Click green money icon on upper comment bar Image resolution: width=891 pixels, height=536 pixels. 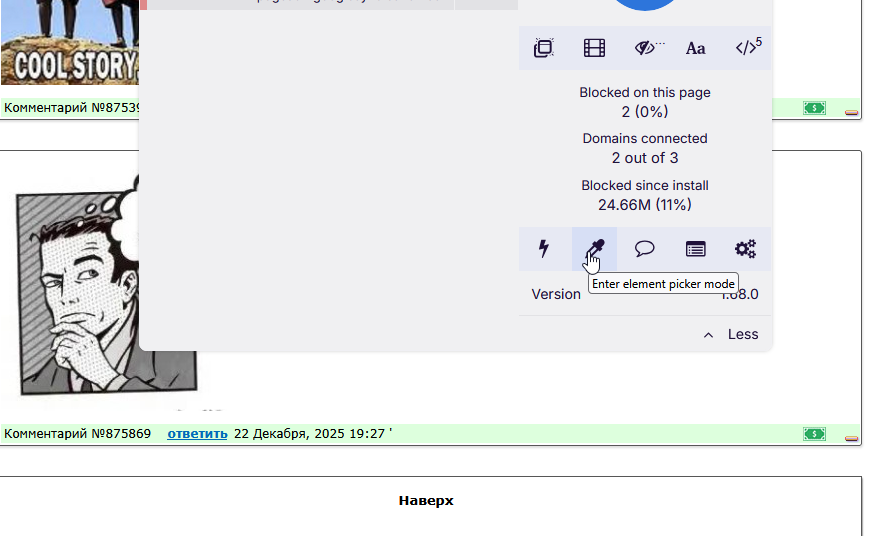click(x=814, y=108)
